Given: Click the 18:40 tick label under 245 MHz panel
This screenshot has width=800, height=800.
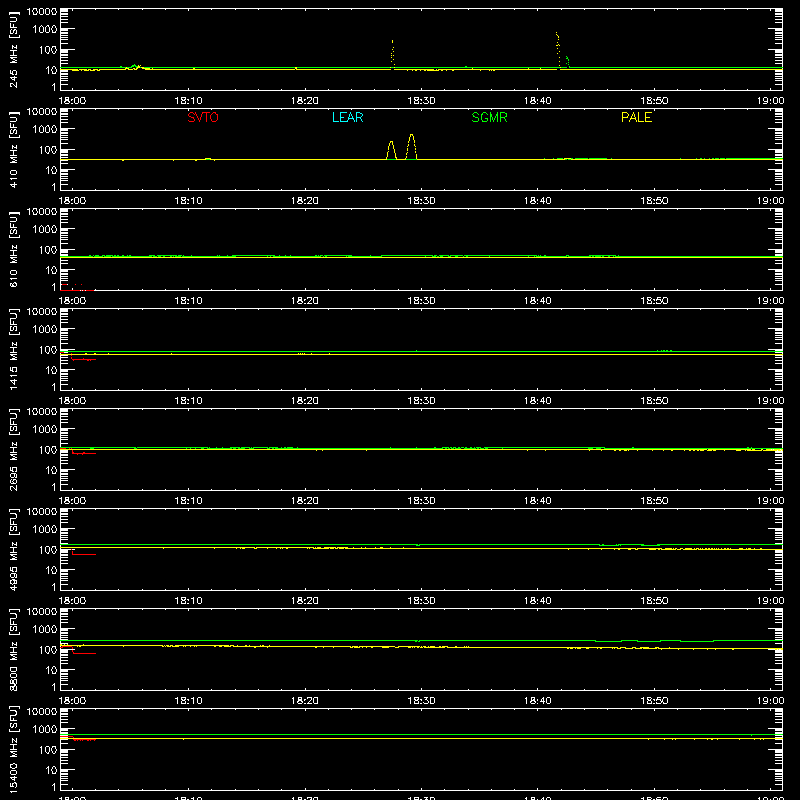Looking at the screenshot, I should coord(537,101).
